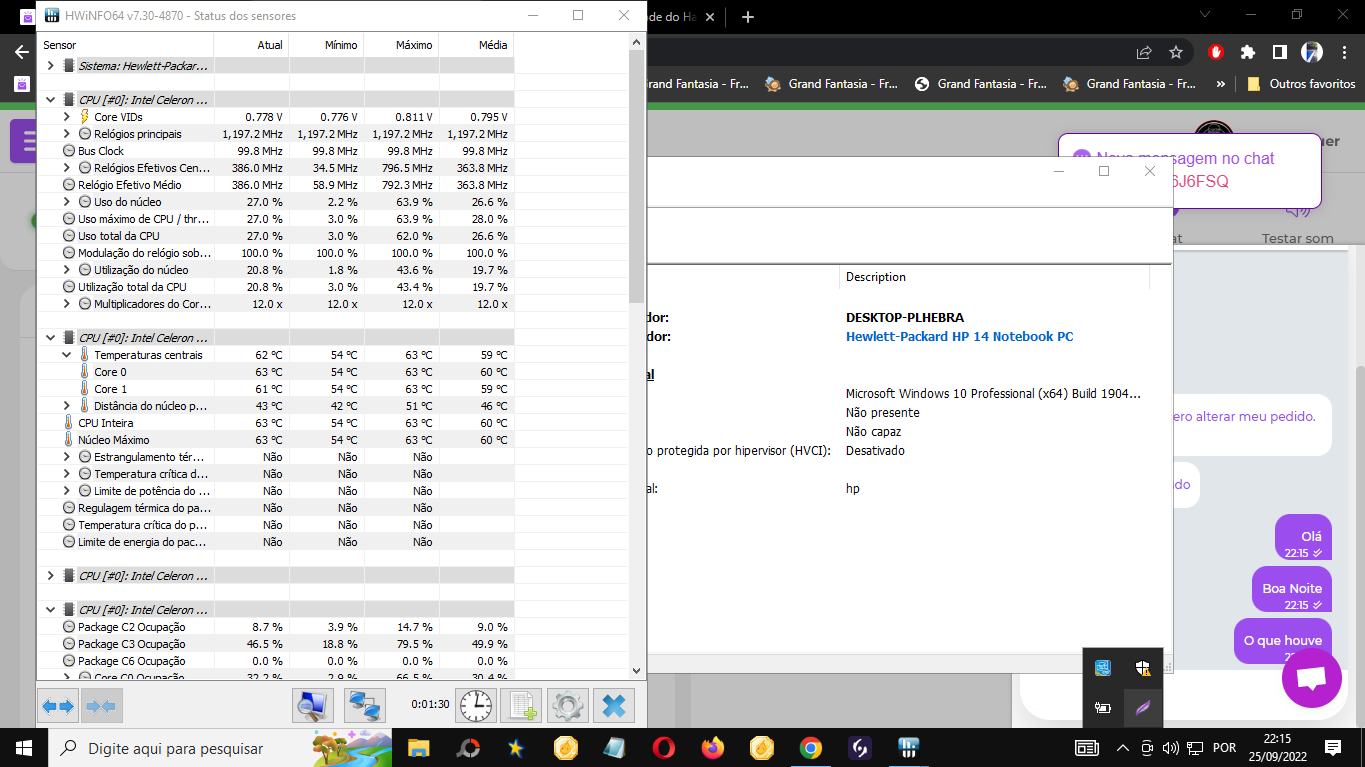This screenshot has height=767, width=1365.
Task: Click the Sensor column header
Action: coord(125,45)
